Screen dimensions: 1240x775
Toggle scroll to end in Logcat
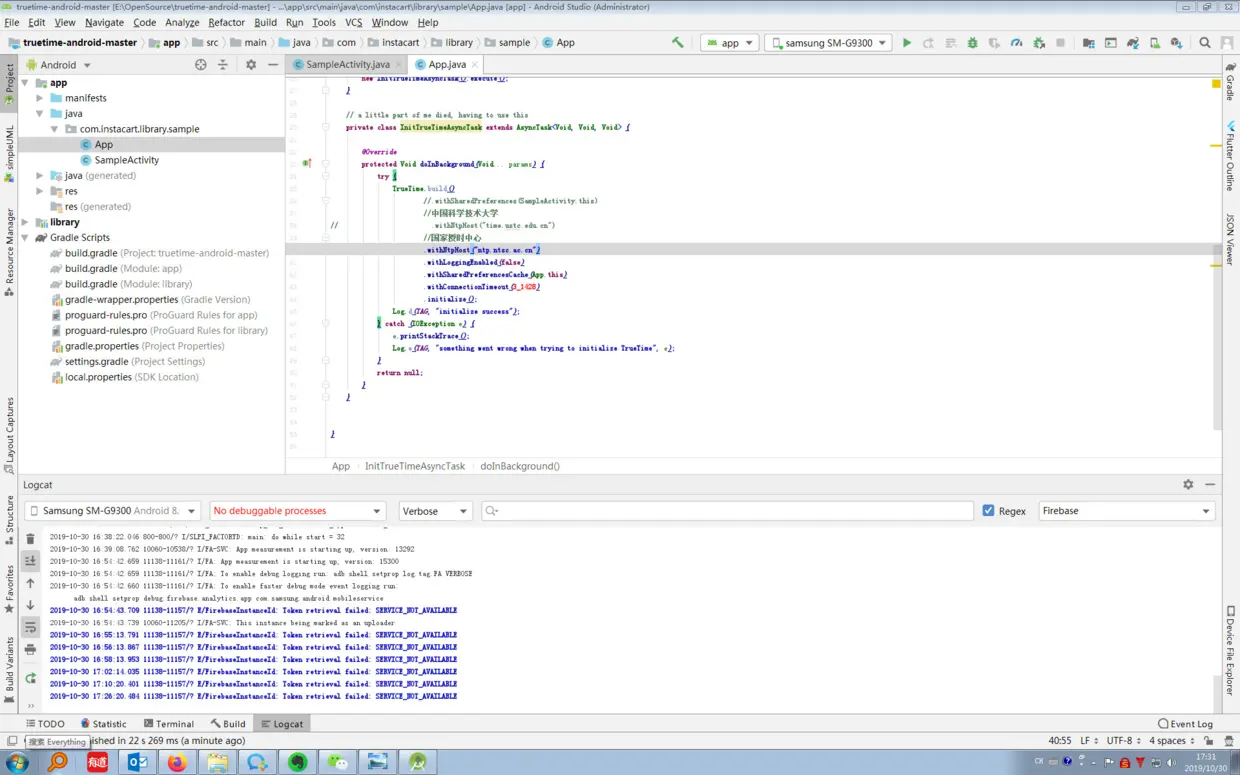click(x=30, y=561)
